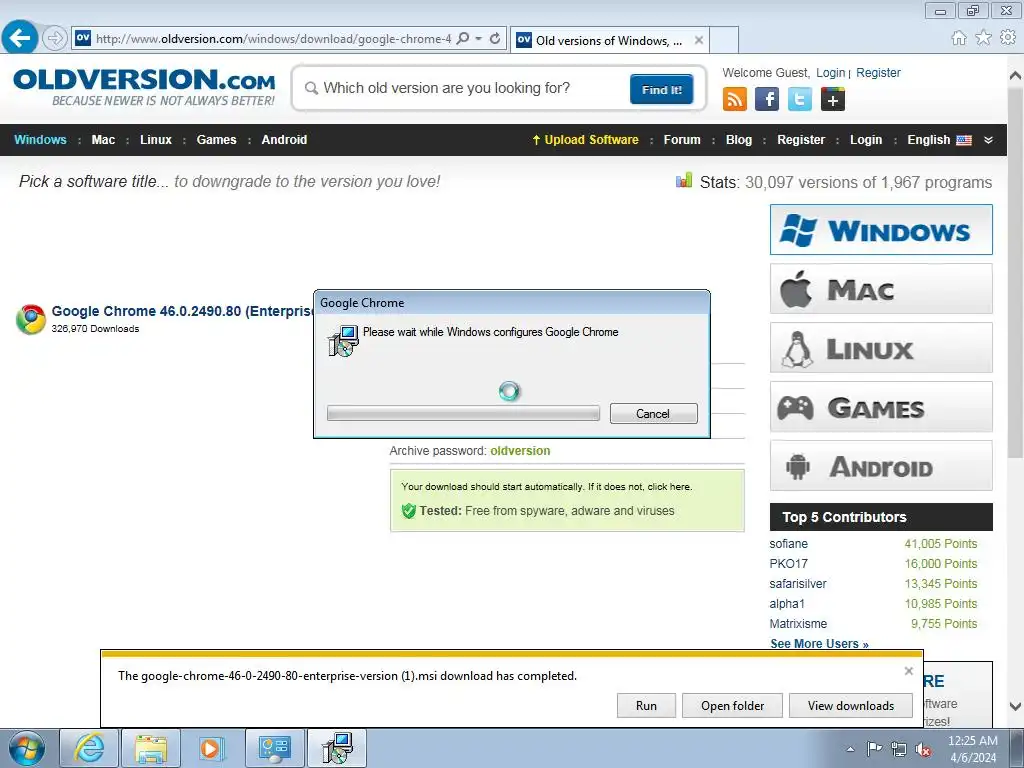Open Windows Media Player from the taskbar
1024x768 pixels.
[212, 748]
